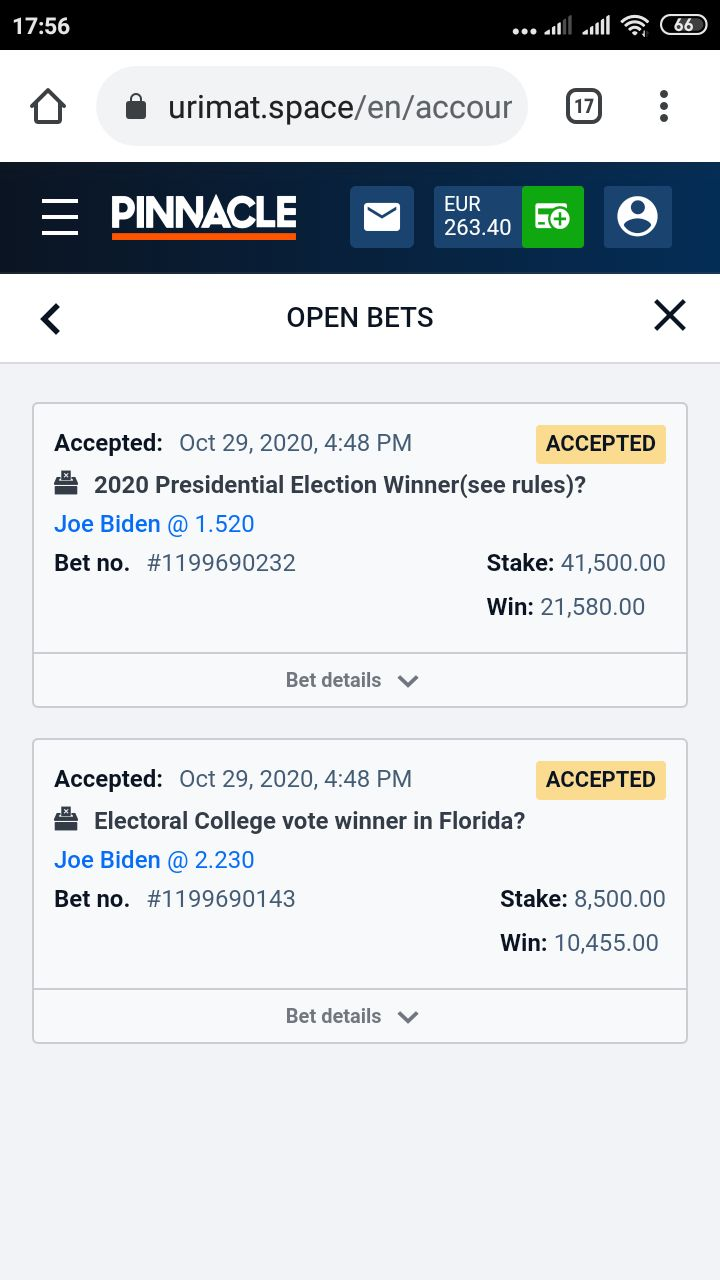
Task: Go back with the left arrow
Action: (50, 319)
